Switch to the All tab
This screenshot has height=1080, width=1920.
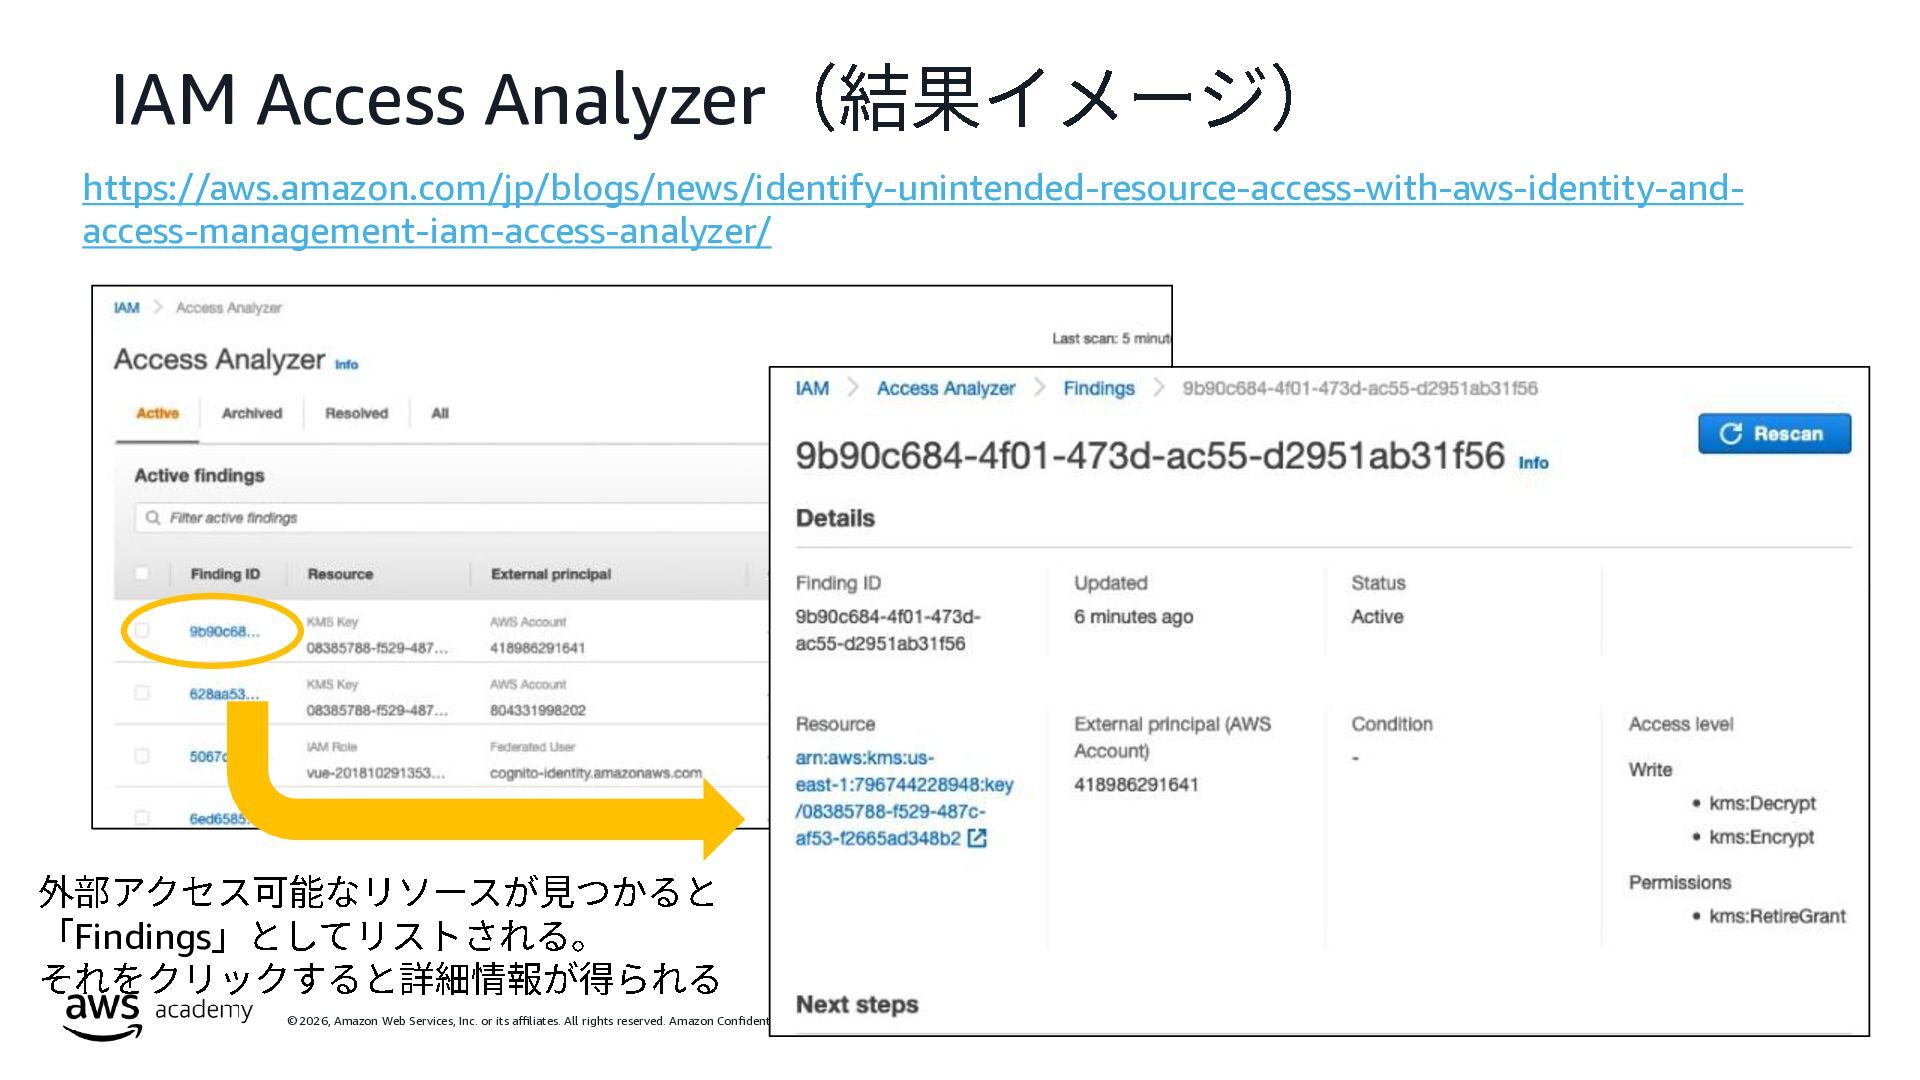point(440,413)
